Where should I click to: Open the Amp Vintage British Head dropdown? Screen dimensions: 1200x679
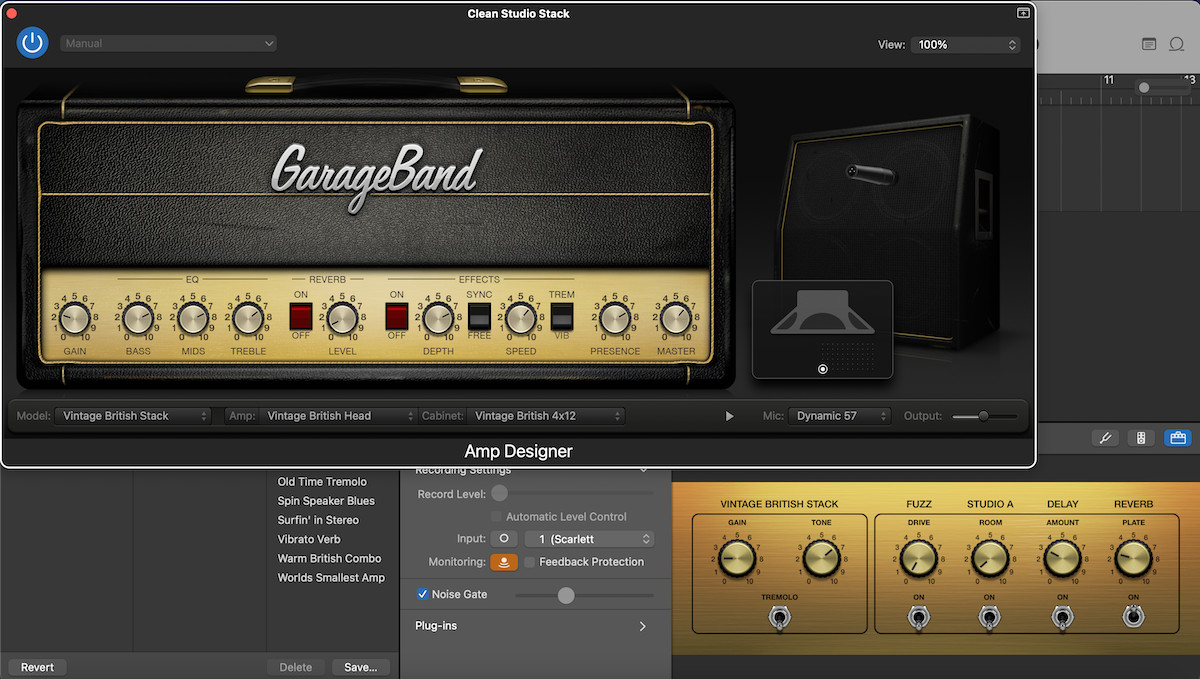(x=338, y=416)
